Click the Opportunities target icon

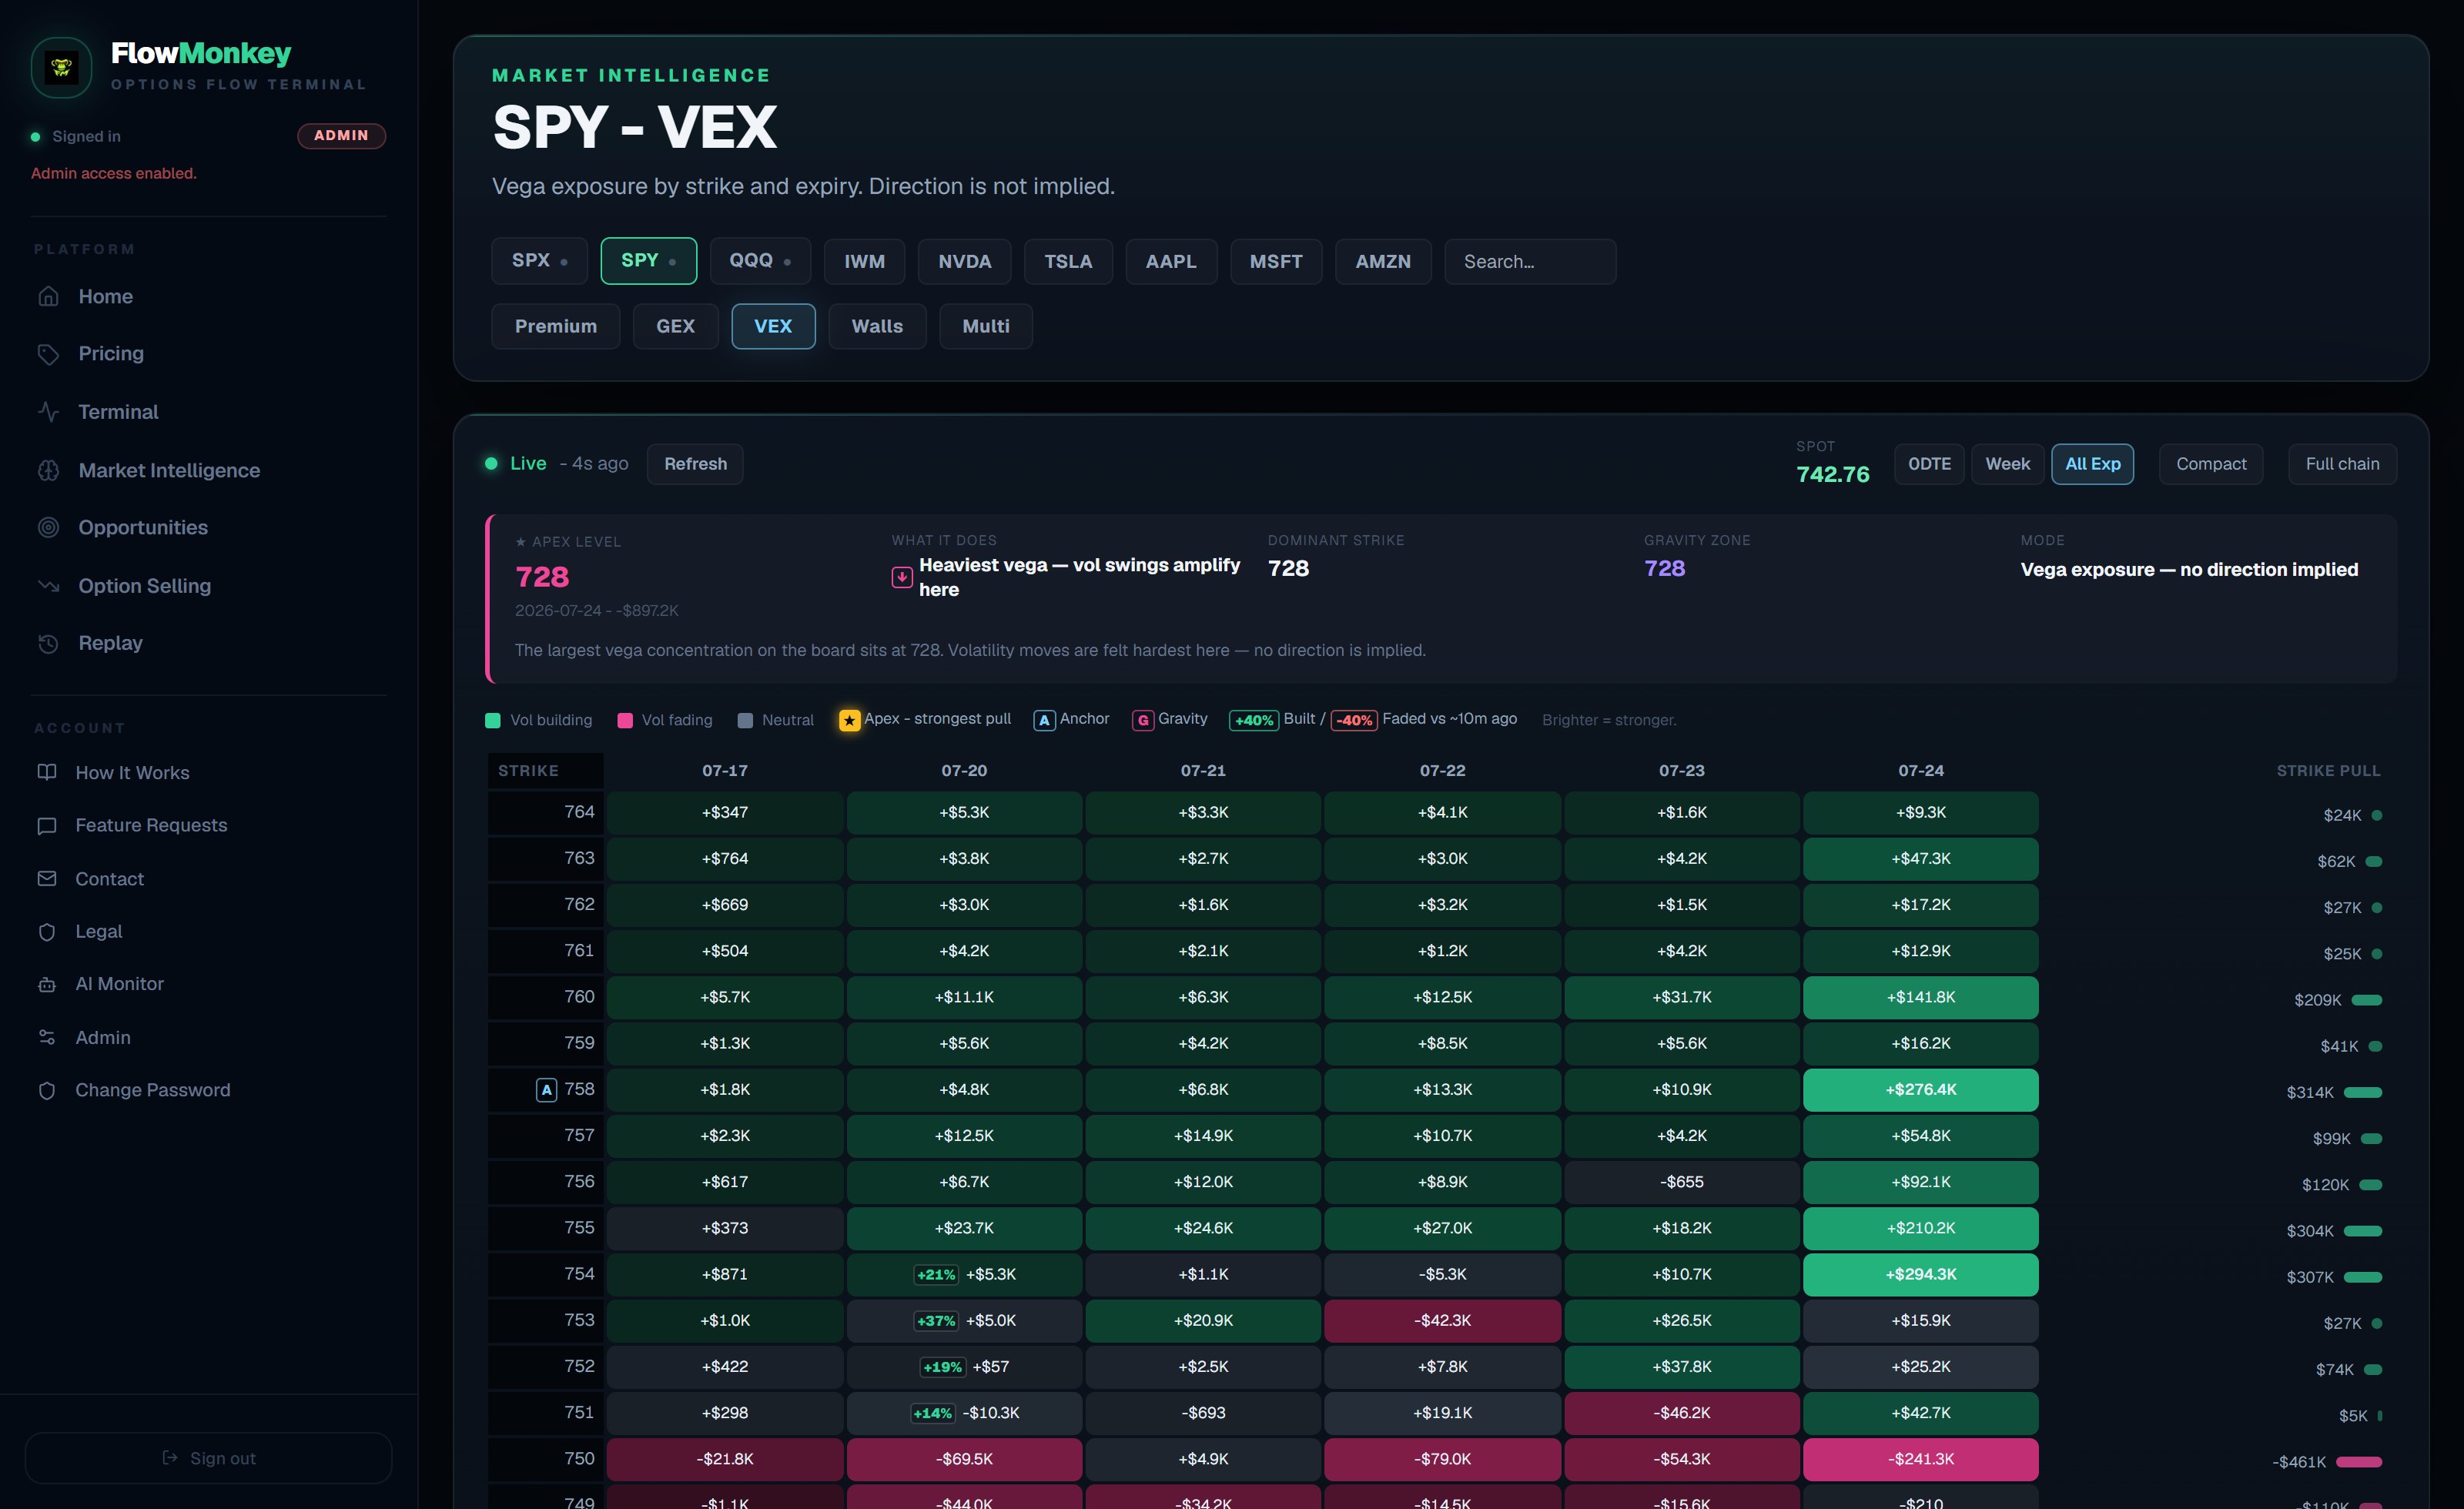[48, 527]
